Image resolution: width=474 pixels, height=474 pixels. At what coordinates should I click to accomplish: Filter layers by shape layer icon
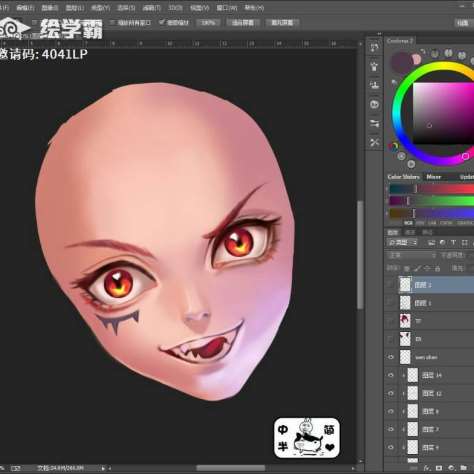tap(465, 243)
